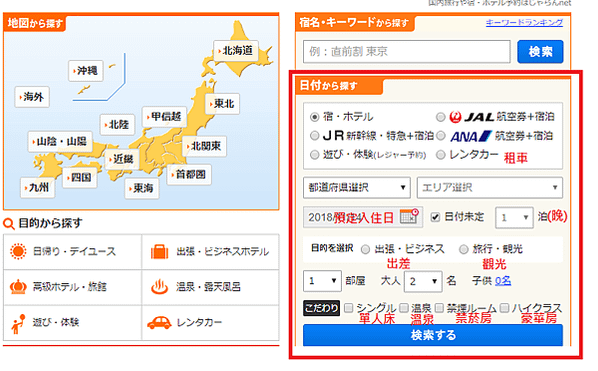Screen dimensions: 598x371
Task: Expand the エリア選択 dropdown
Action: point(490,188)
